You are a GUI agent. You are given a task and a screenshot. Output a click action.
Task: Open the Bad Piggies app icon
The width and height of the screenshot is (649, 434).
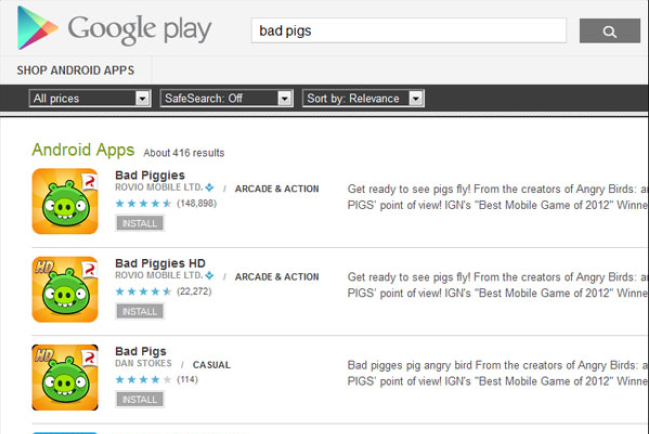pos(65,201)
